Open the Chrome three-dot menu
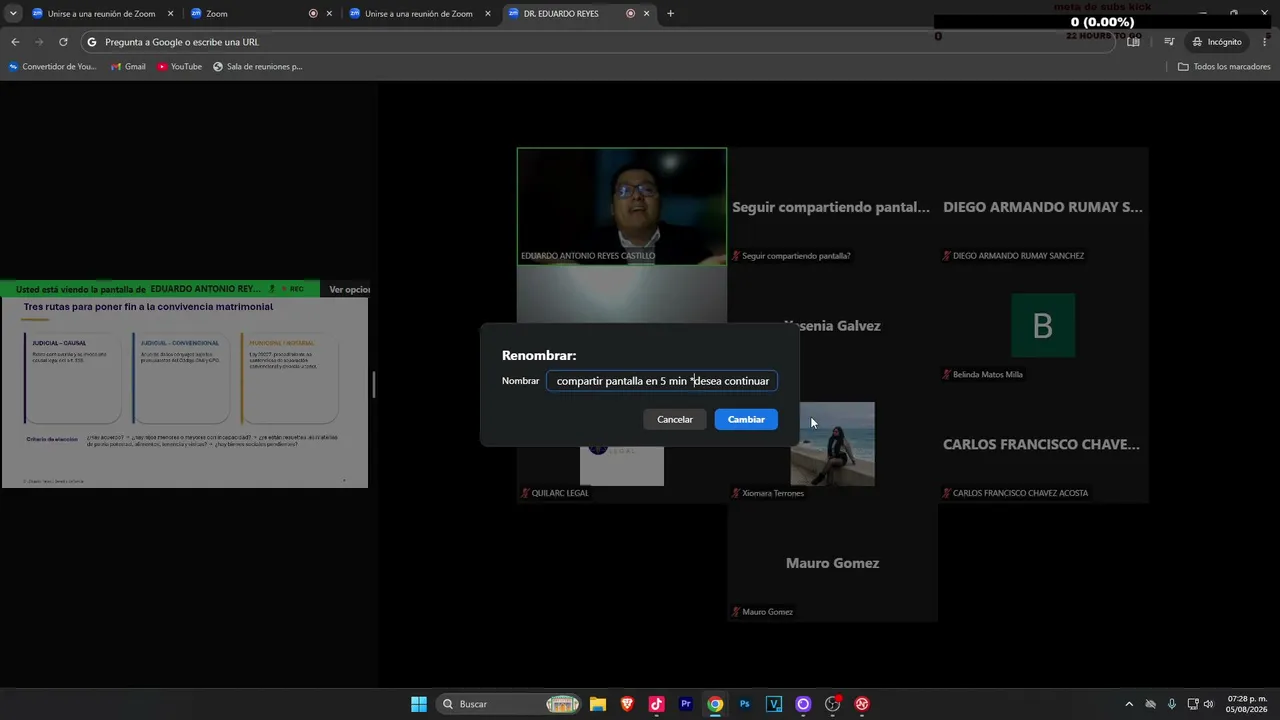Viewport: 1280px width, 720px height. click(1265, 42)
